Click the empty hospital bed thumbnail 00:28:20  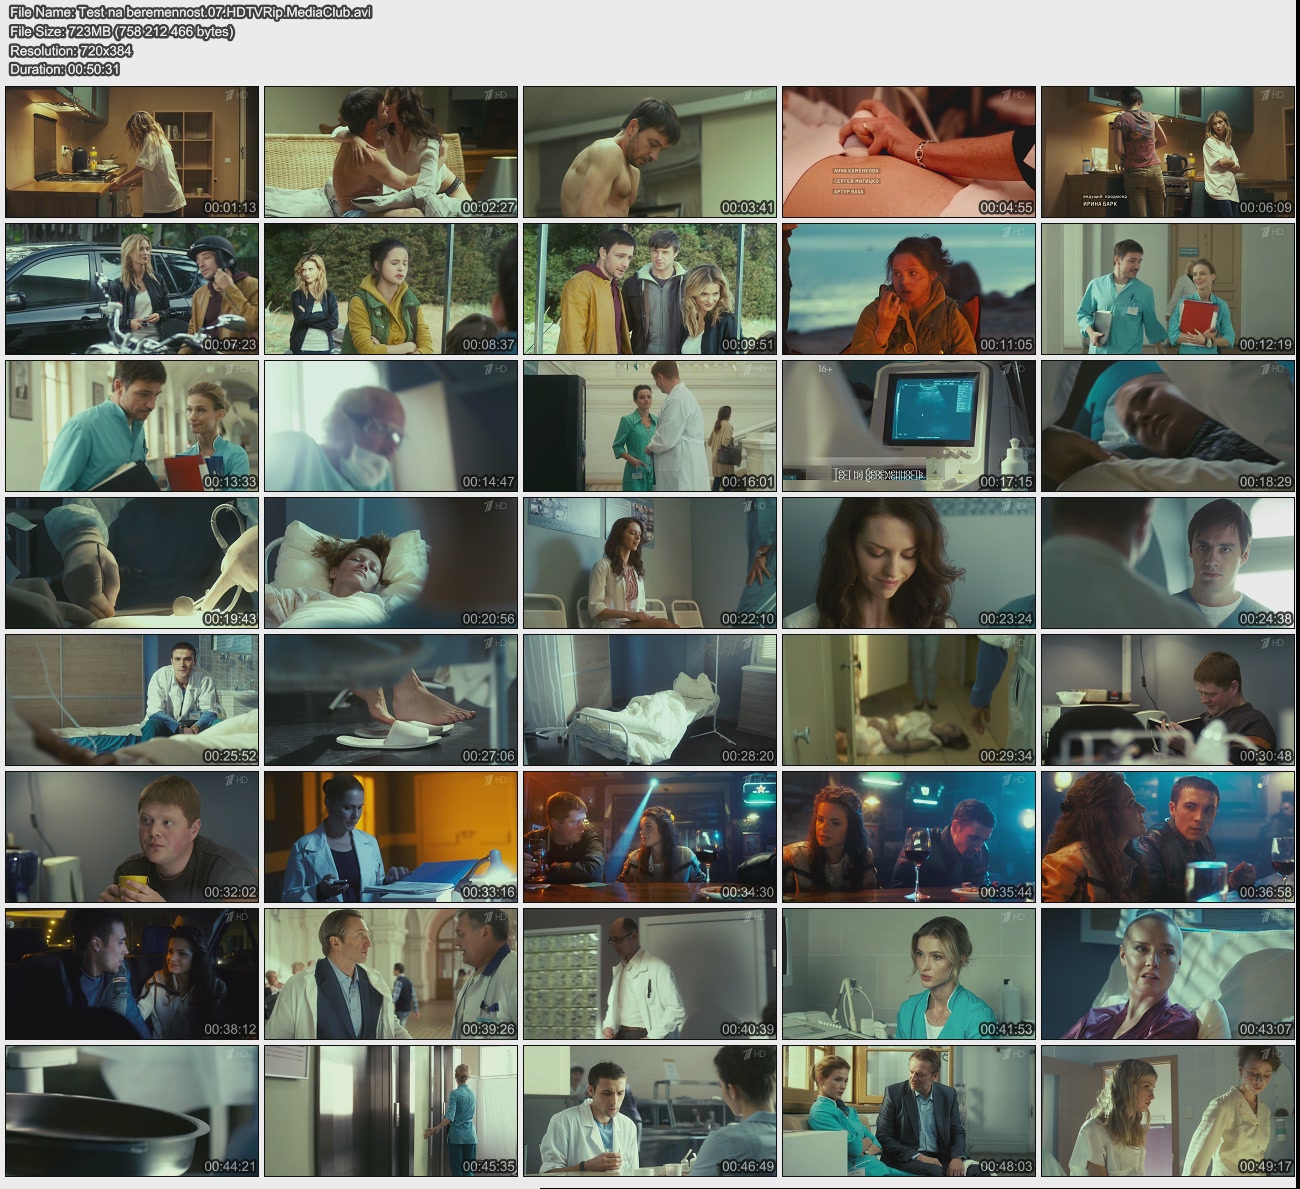click(650, 700)
